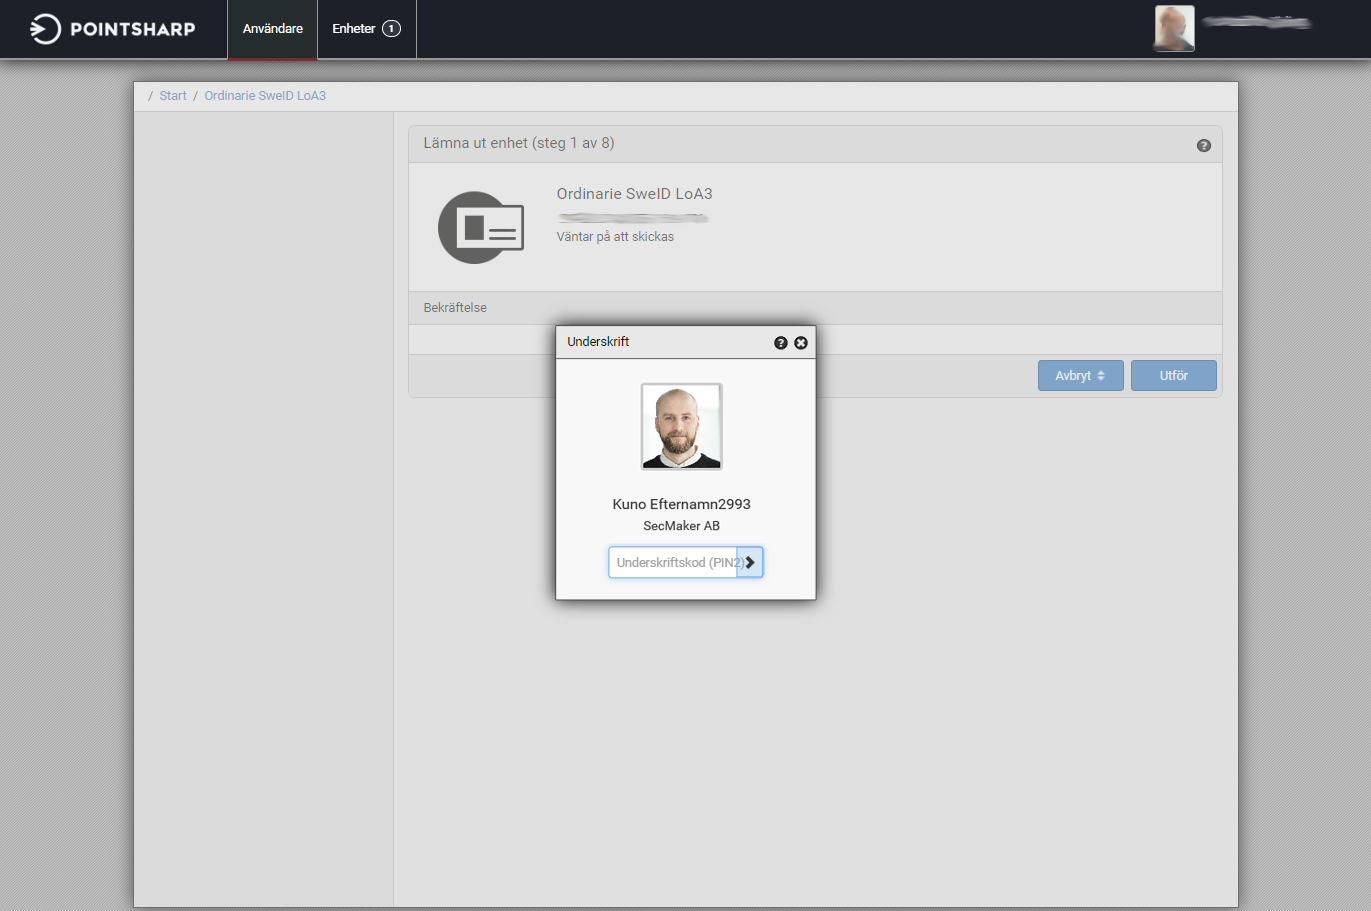Submit PIN2 with the arrow button
The height and width of the screenshot is (911, 1371).
(750, 563)
